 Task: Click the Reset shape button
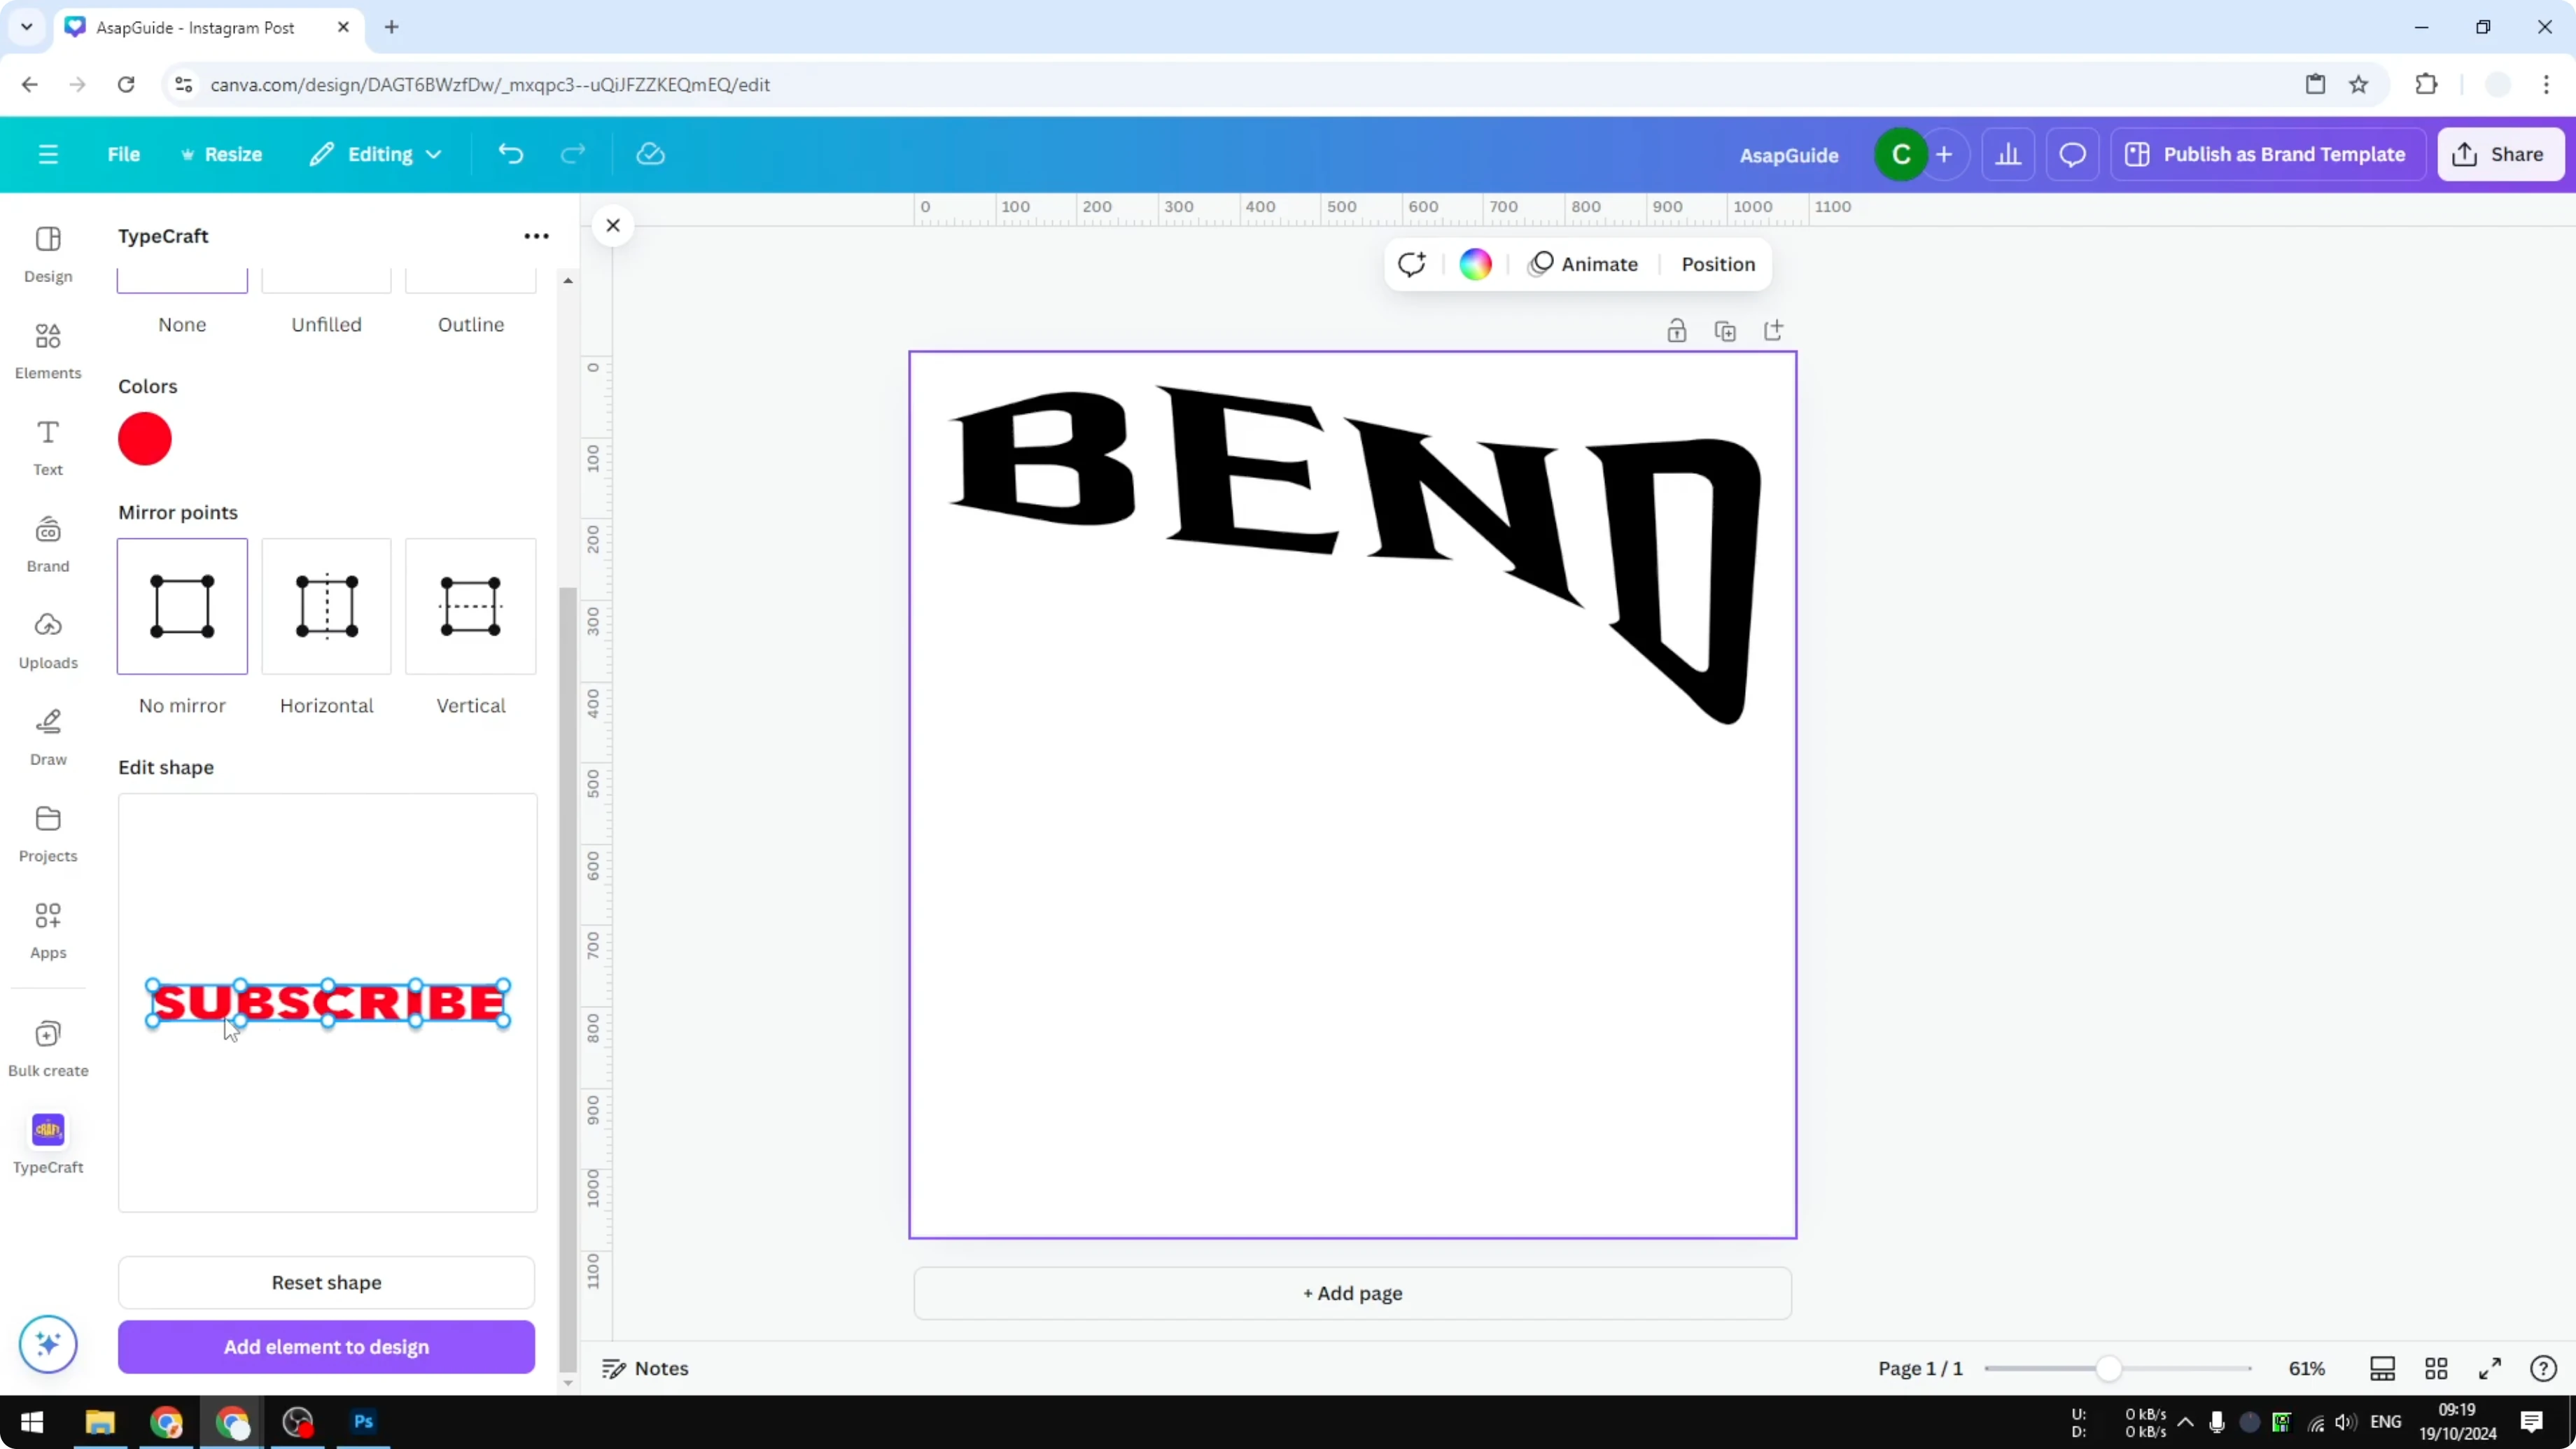tap(326, 1283)
